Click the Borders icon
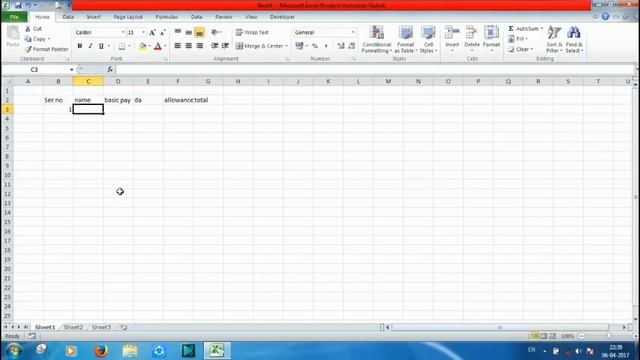 (x=122, y=46)
